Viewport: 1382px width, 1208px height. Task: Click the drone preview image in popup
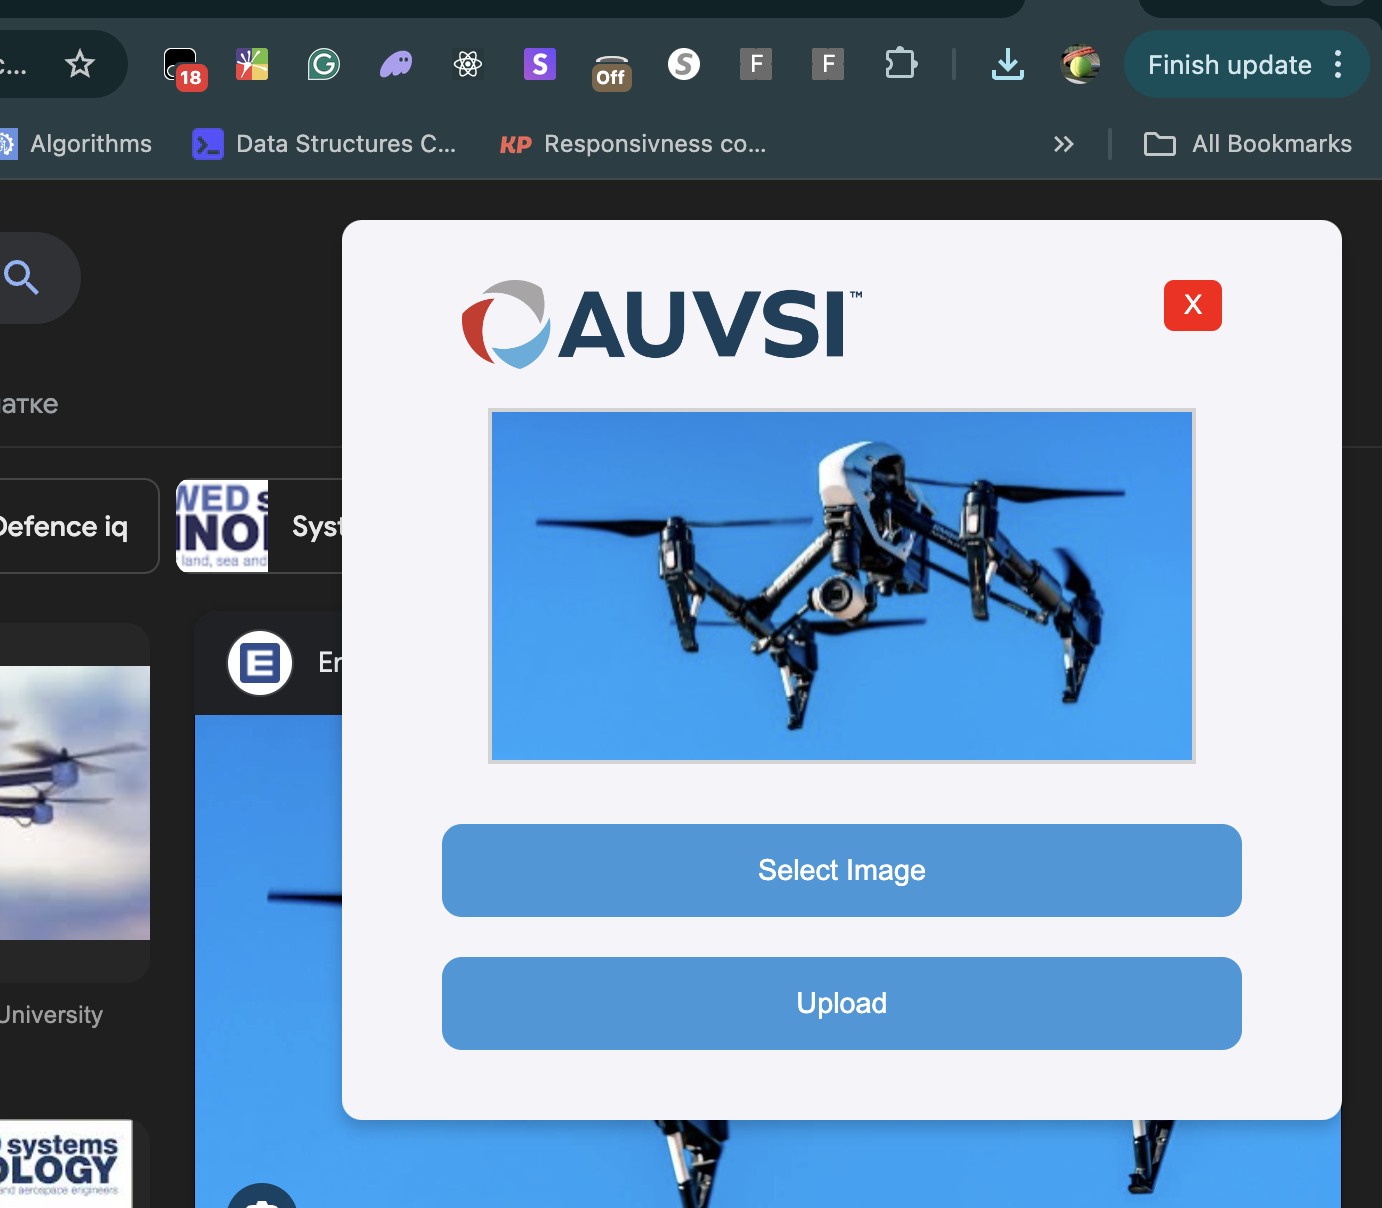842,586
